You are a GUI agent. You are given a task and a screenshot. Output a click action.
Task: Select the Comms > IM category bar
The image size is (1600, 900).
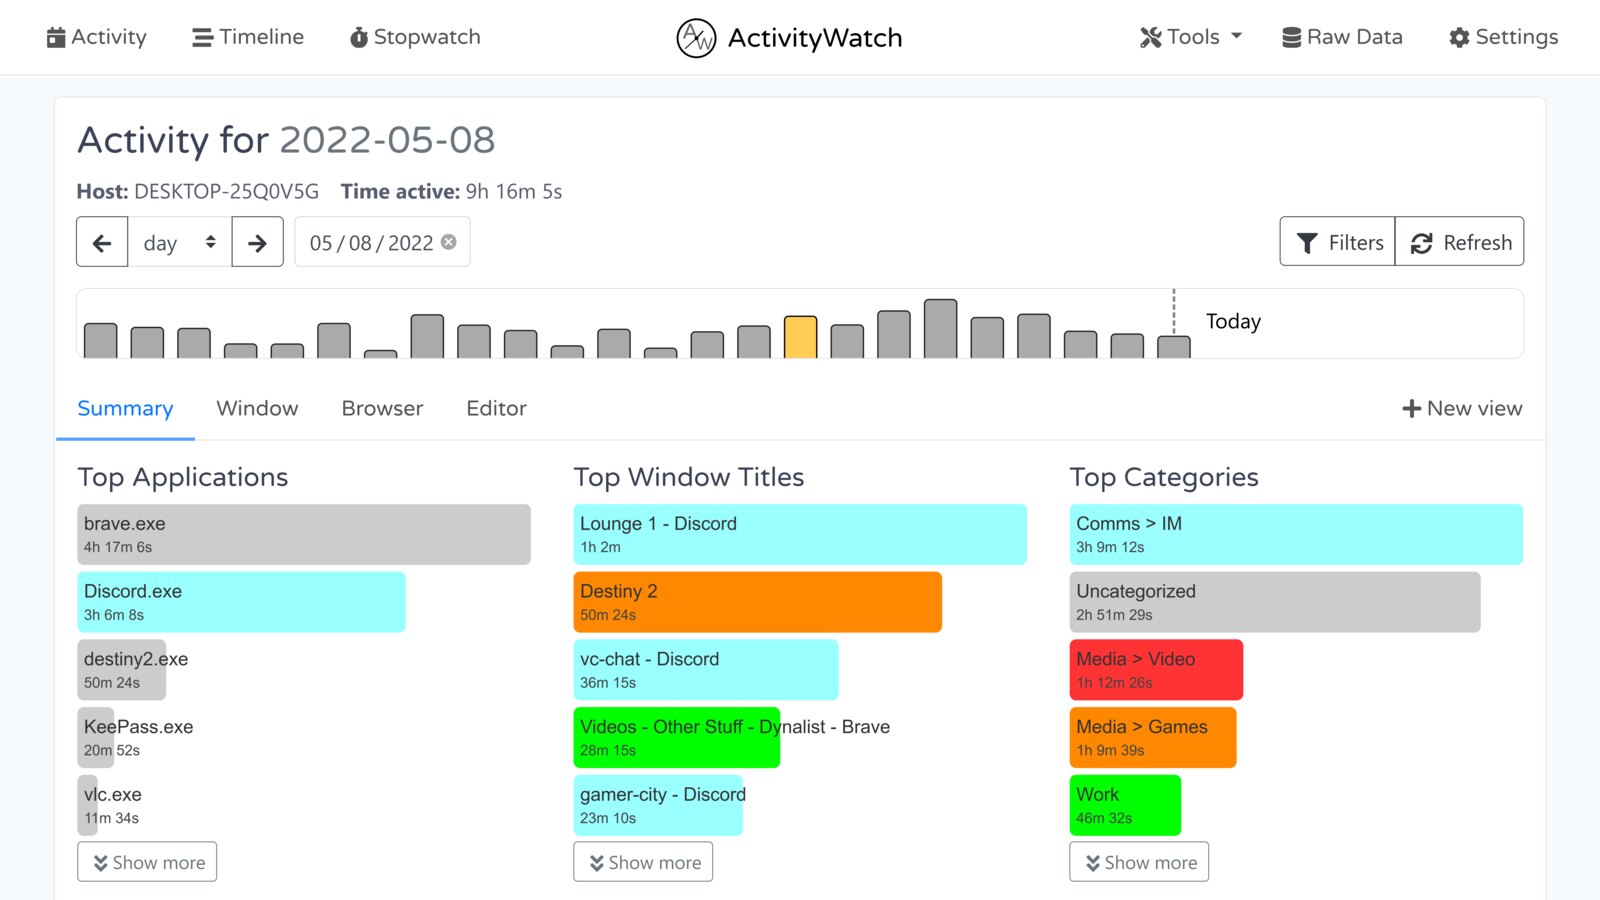(1296, 534)
